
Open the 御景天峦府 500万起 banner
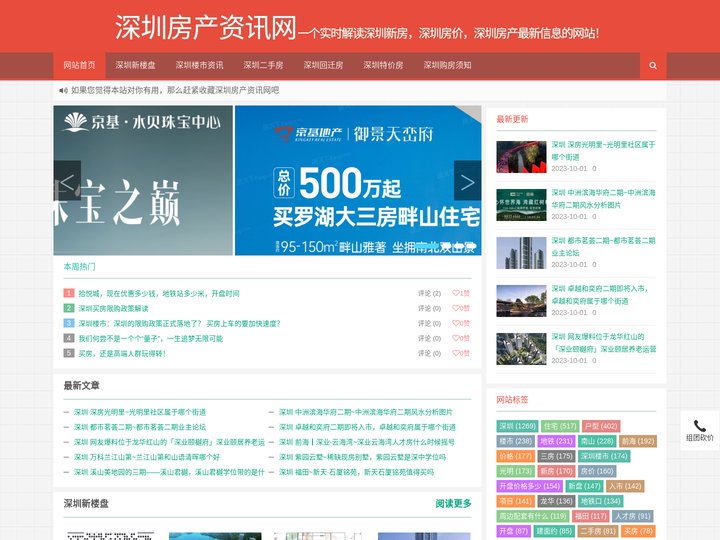click(x=358, y=180)
